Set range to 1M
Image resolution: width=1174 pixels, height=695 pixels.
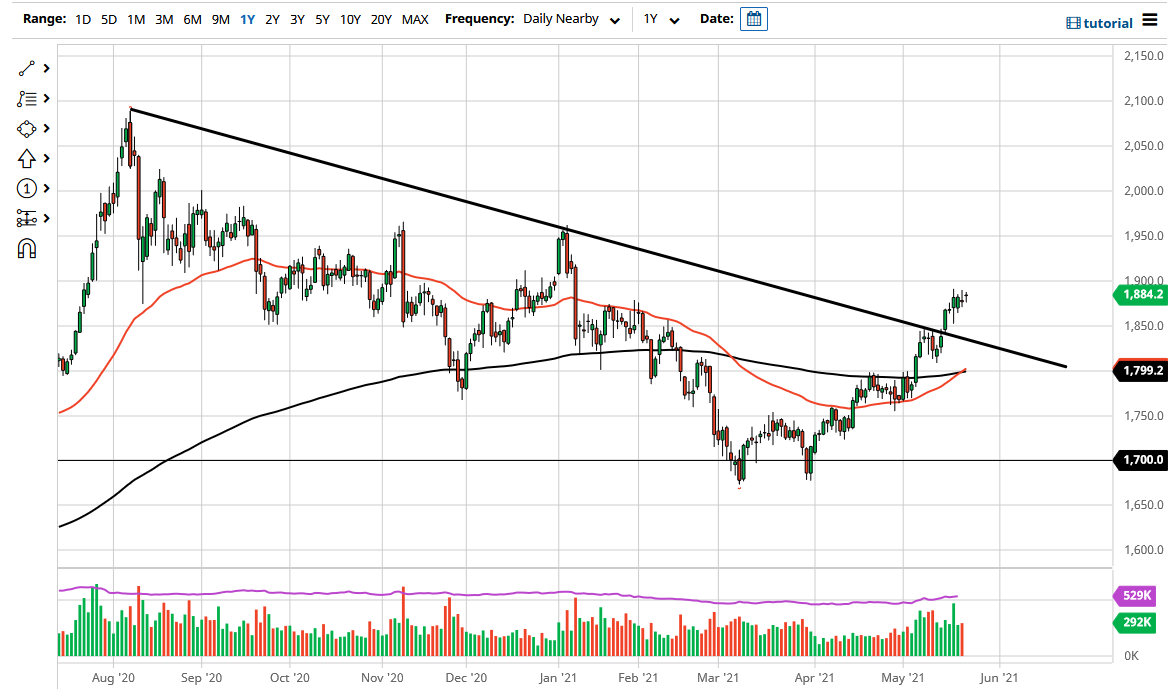[136, 19]
